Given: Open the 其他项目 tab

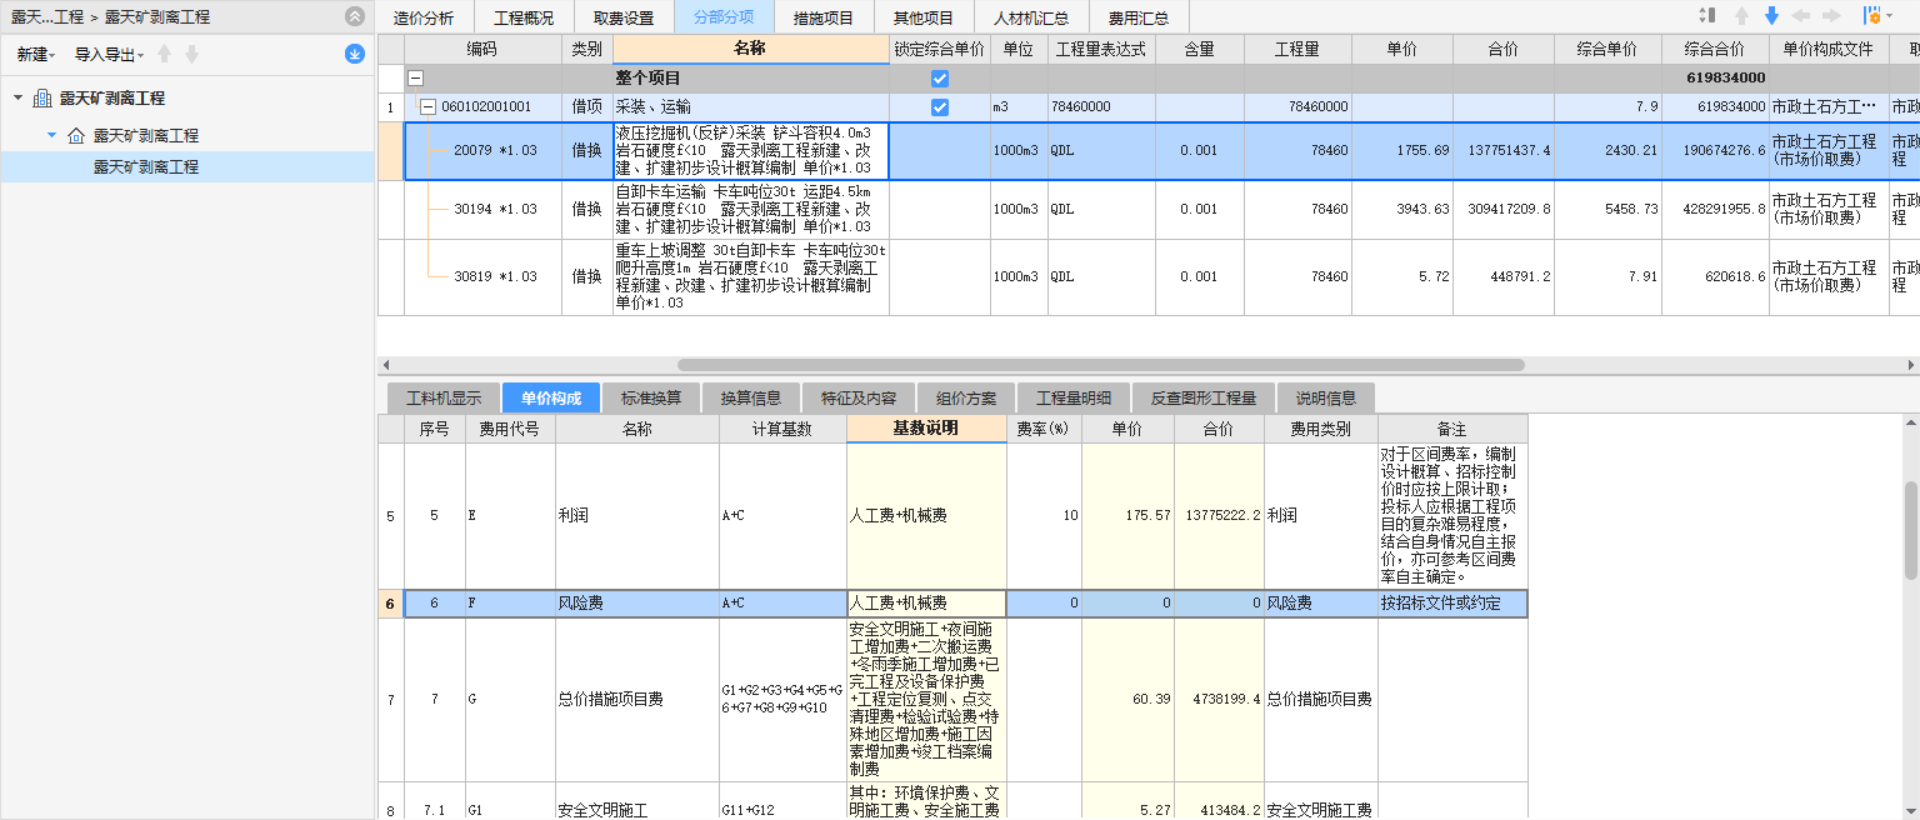Looking at the screenshot, I should click(923, 18).
